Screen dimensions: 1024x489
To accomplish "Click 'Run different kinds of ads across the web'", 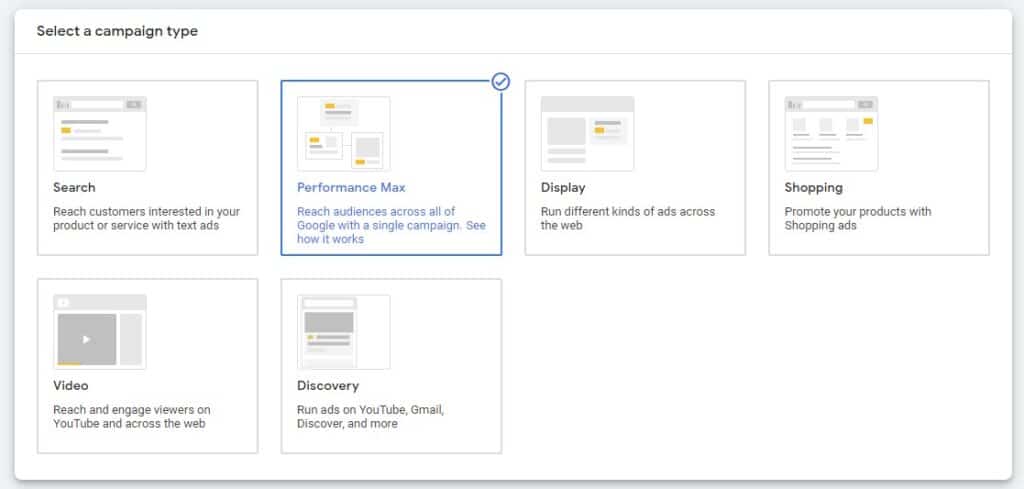I will [x=628, y=219].
